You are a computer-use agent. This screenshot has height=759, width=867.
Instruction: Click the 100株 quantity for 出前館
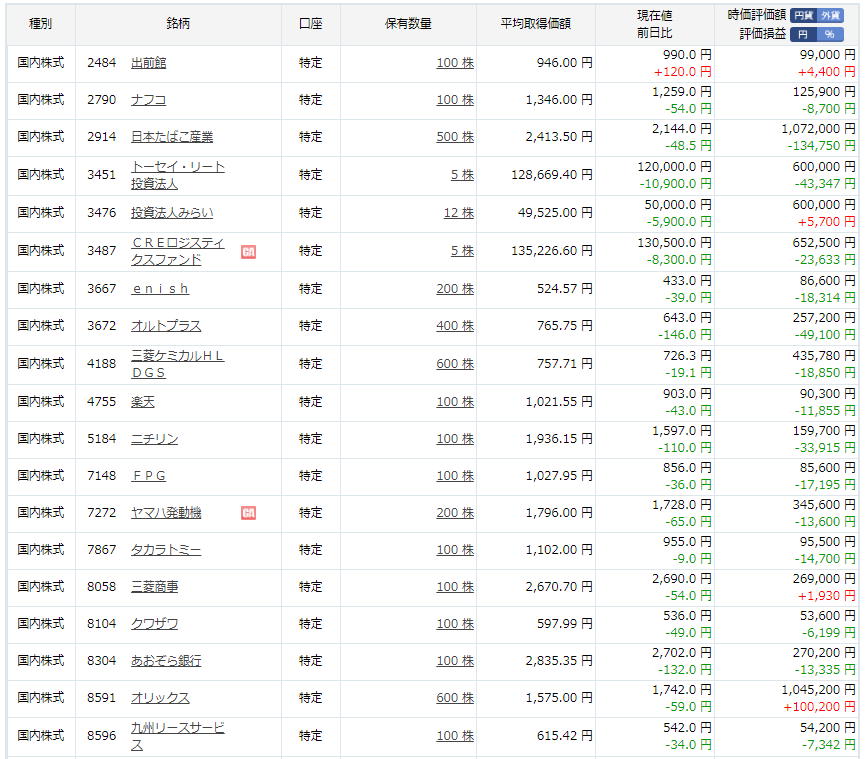click(455, 63)
